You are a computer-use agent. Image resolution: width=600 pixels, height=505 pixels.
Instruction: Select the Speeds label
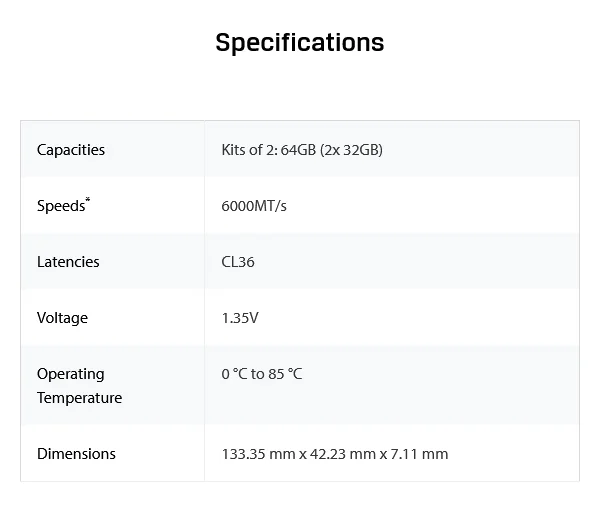[x=61, y=206]
